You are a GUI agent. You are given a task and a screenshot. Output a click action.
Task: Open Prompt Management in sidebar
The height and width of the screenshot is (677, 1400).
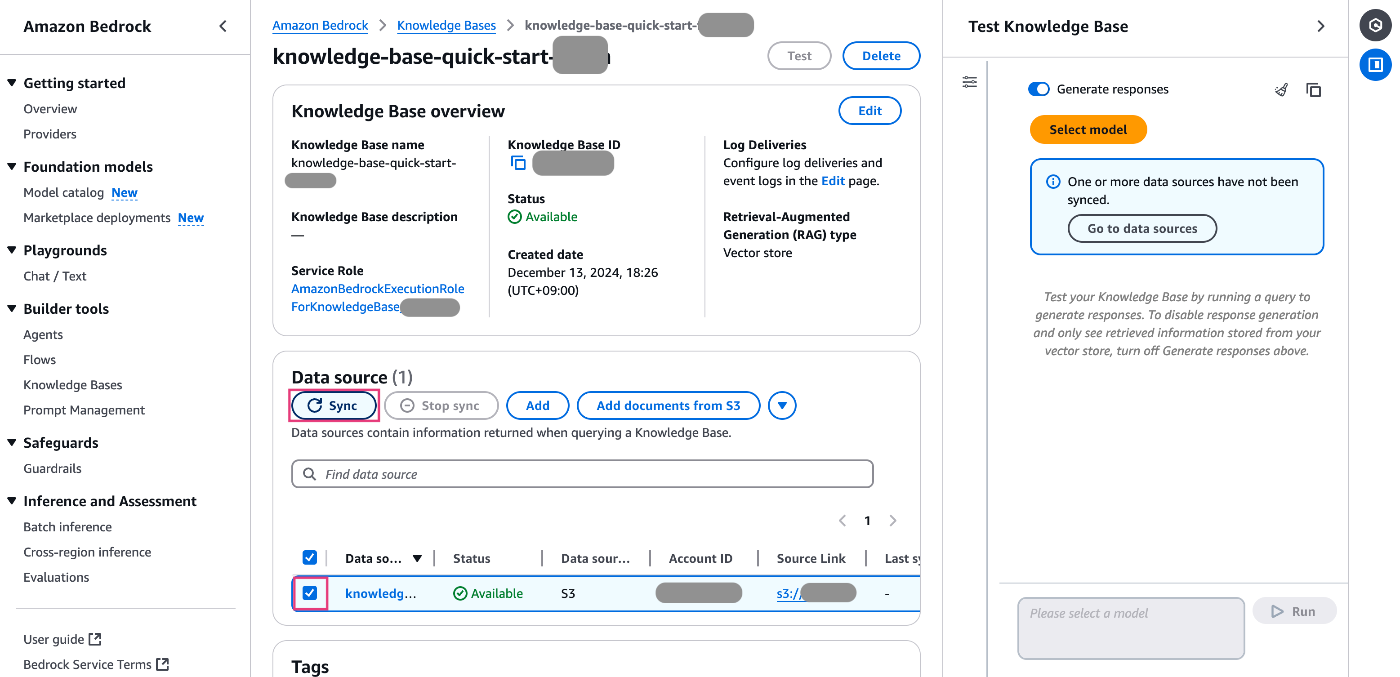point(84,410)
